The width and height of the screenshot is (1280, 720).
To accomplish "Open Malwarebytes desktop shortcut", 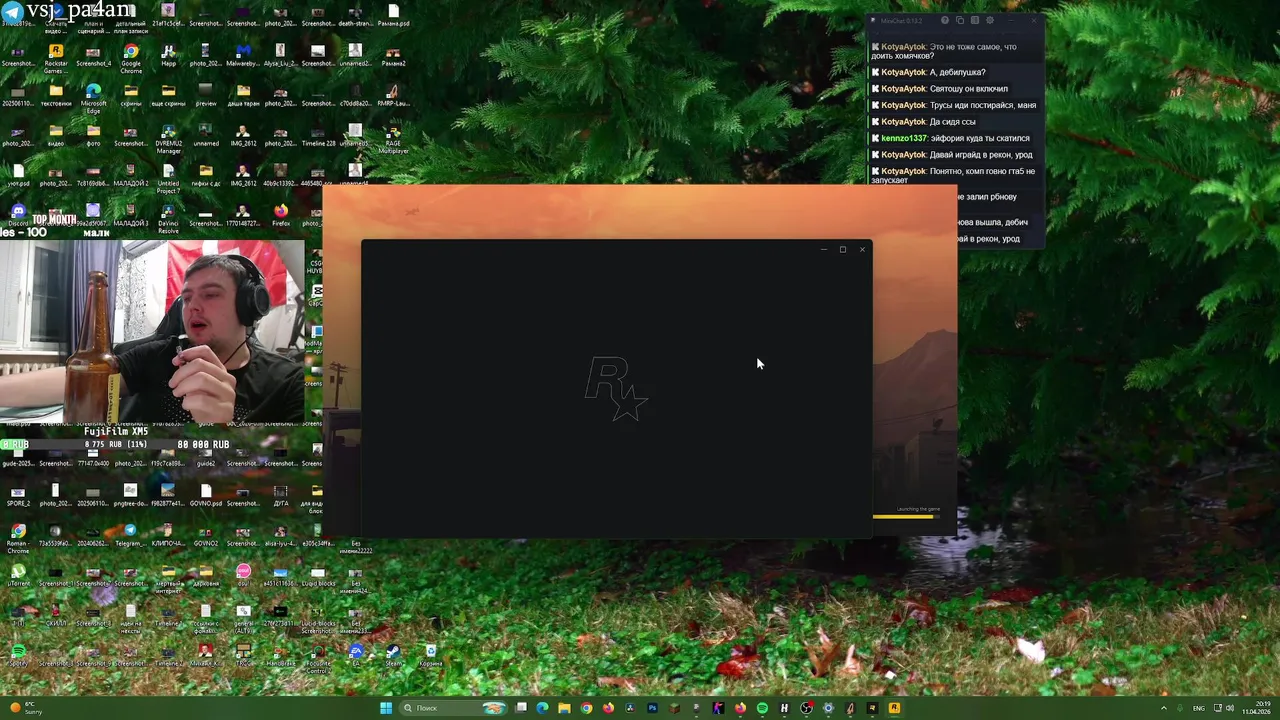I will [243, 56].
